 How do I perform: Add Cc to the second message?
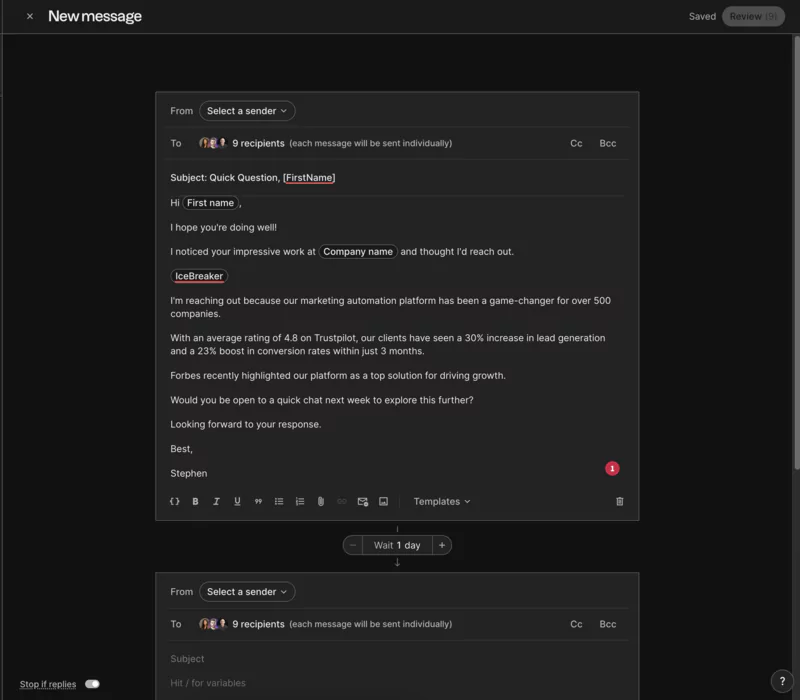pyautogui.click(x=576, y=624)
